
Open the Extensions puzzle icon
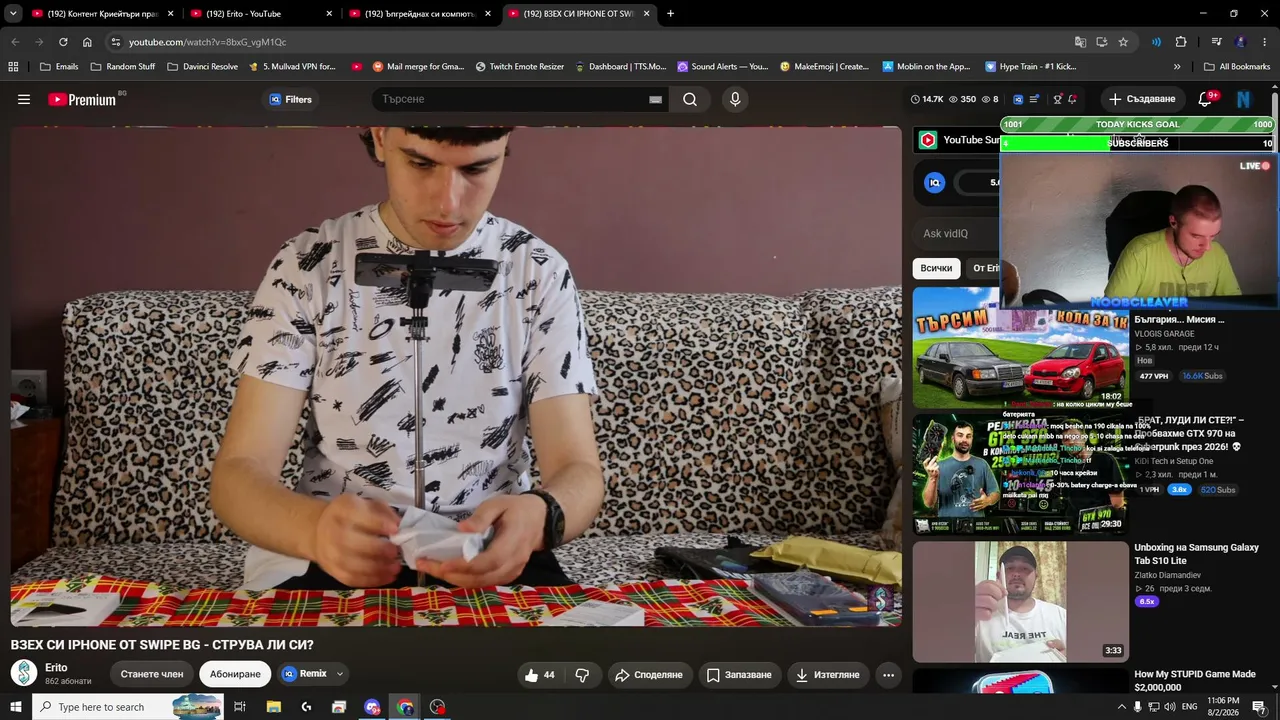1181,42
